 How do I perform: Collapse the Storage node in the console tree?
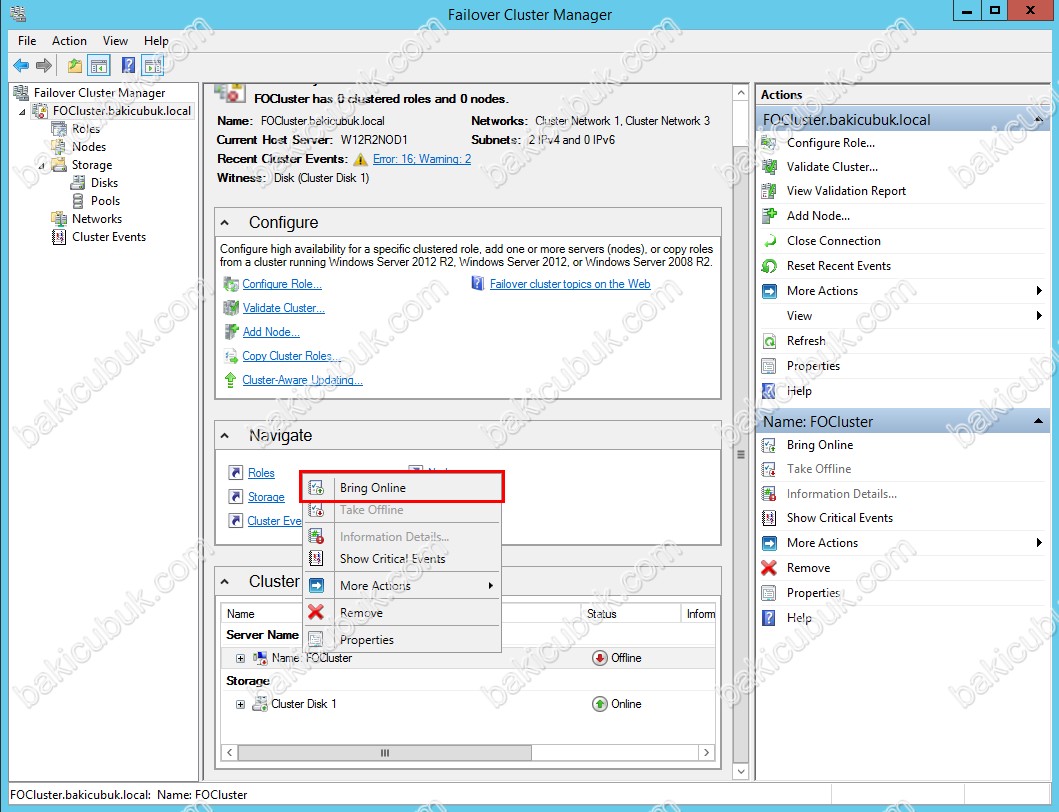click(41, 166)
